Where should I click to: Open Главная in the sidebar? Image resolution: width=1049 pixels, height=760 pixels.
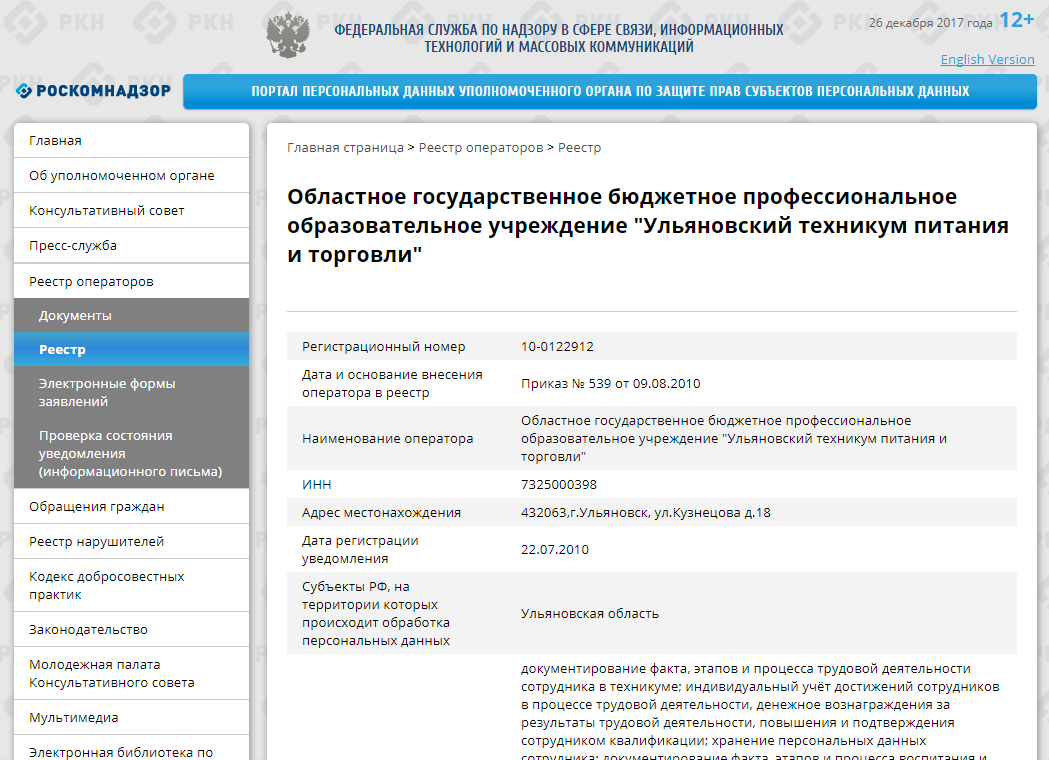56,141
